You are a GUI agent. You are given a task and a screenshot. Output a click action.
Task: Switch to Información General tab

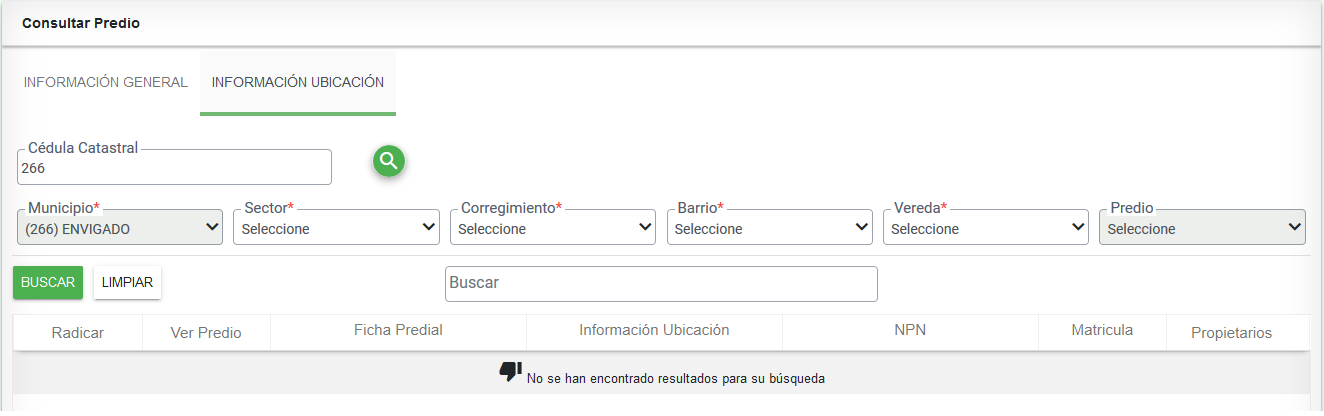pyautogui.click(x=106, y=83)
